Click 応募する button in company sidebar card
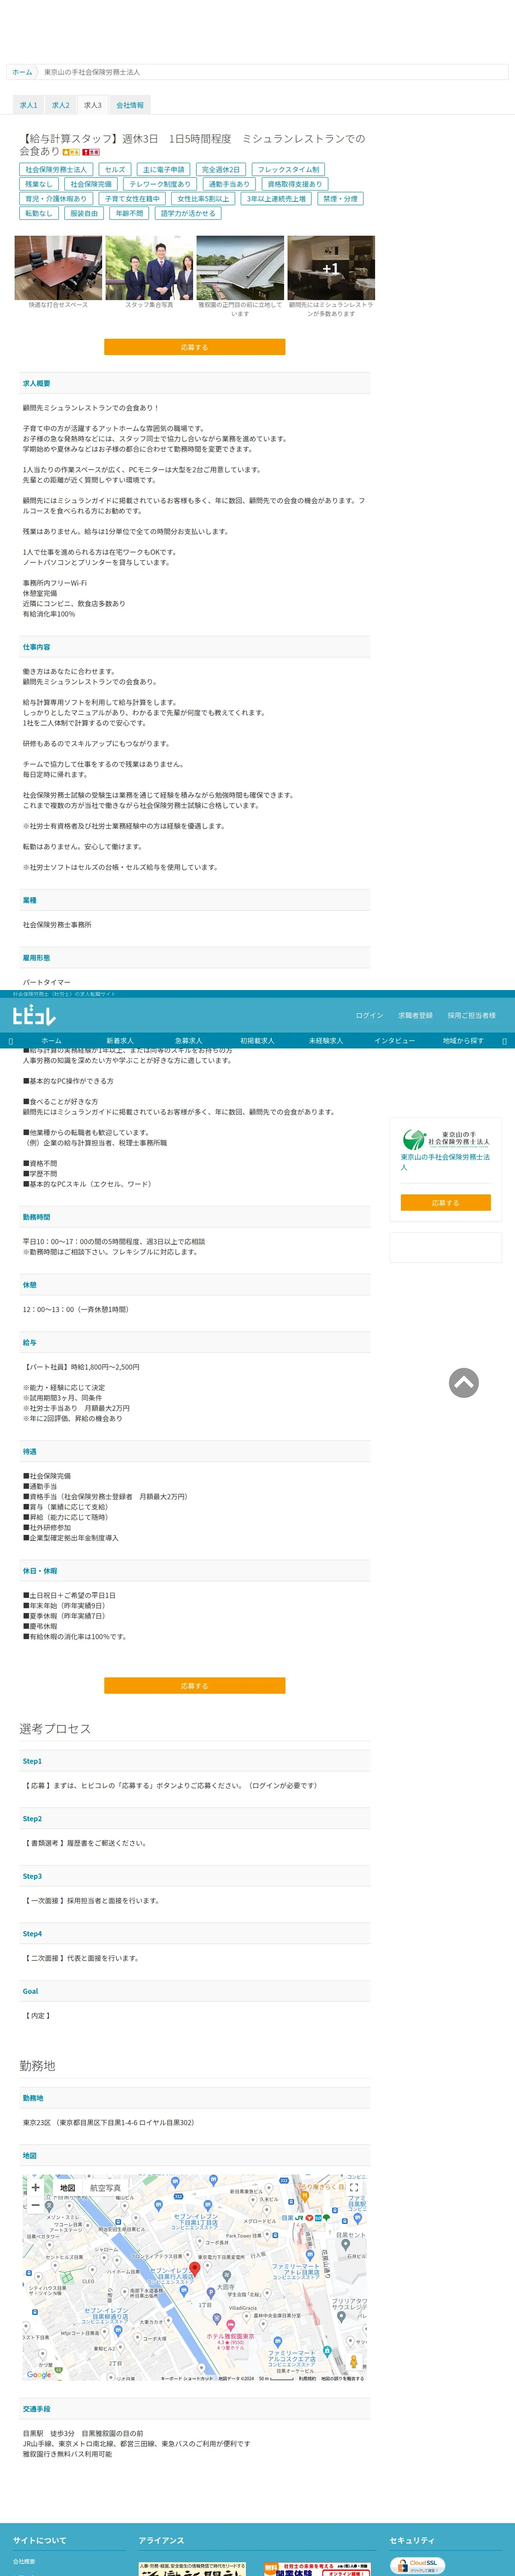This screenshot has width=515, height=2576. 446,1203
